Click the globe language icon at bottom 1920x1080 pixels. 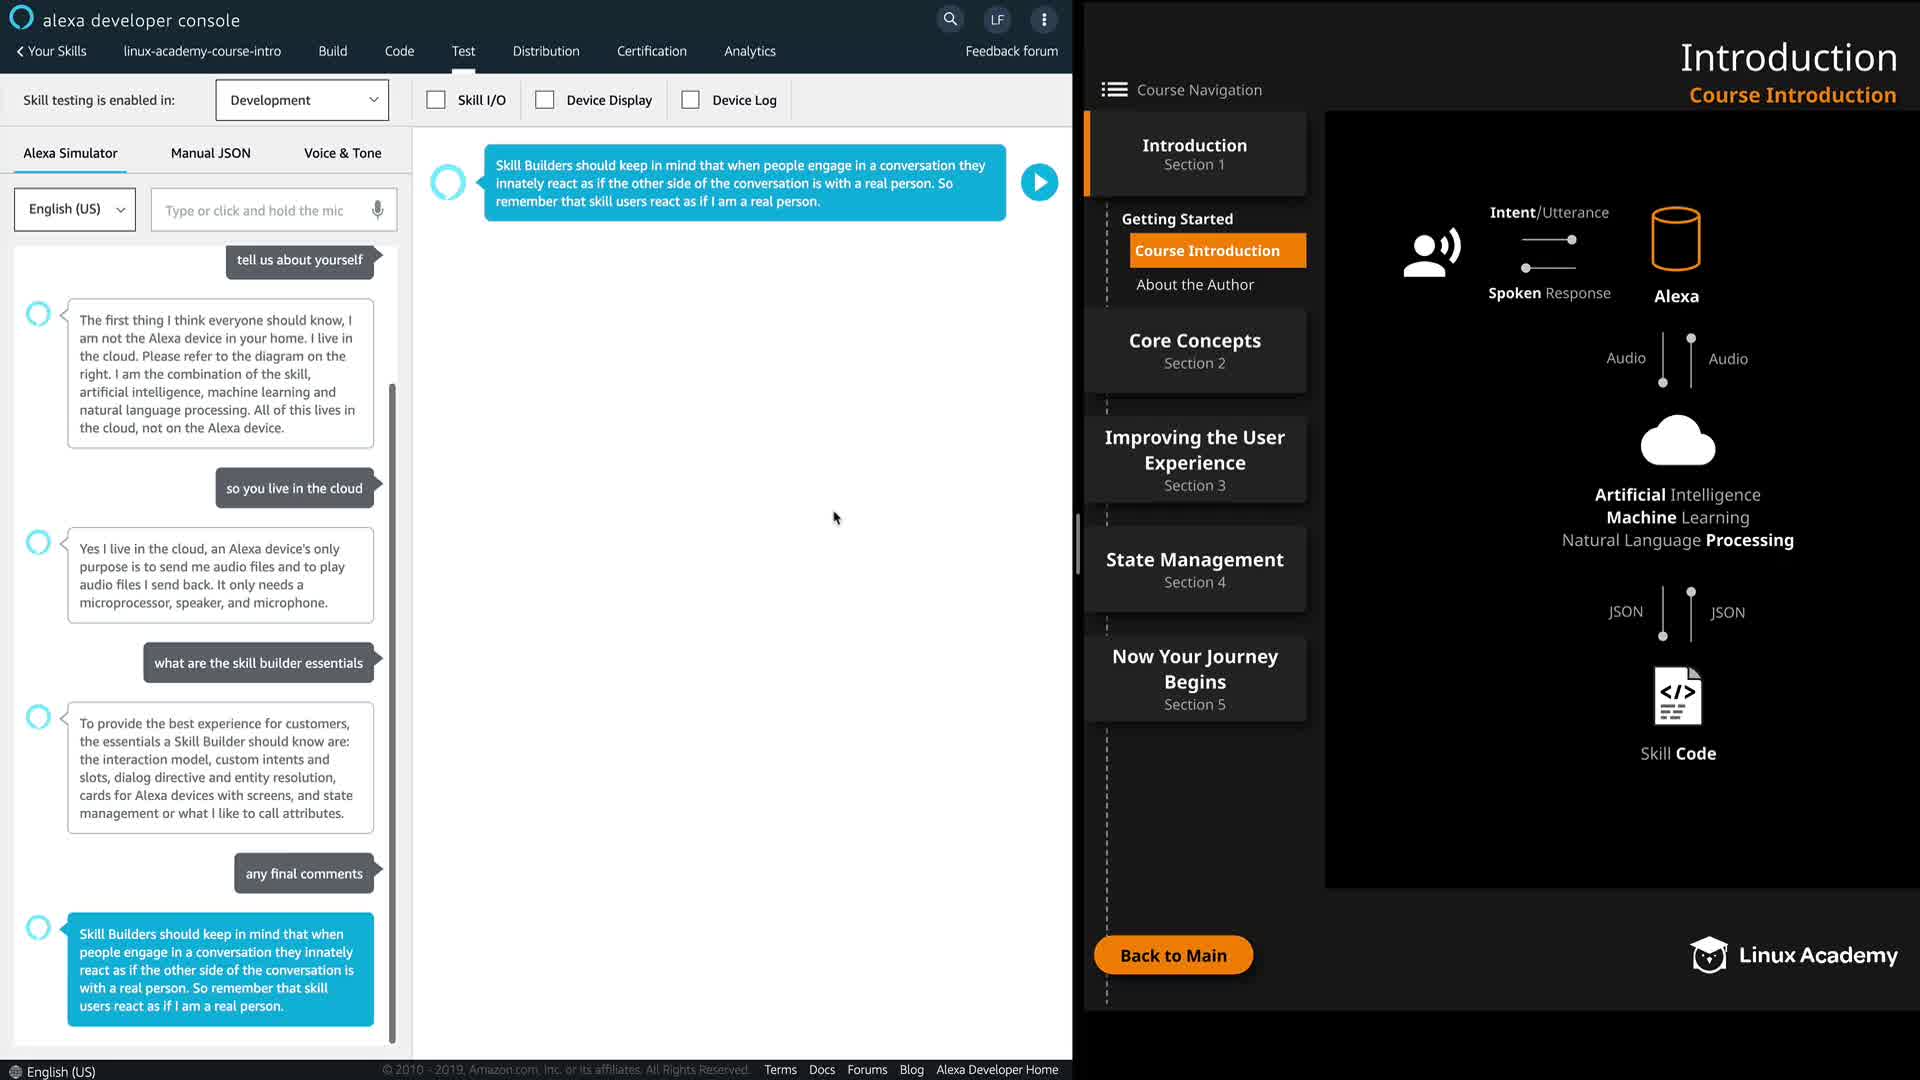(15, 1071)
